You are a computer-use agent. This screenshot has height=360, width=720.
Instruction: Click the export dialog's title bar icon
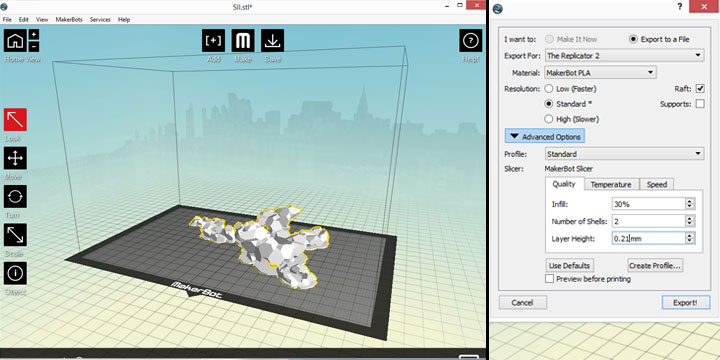(x=497, y=9)
